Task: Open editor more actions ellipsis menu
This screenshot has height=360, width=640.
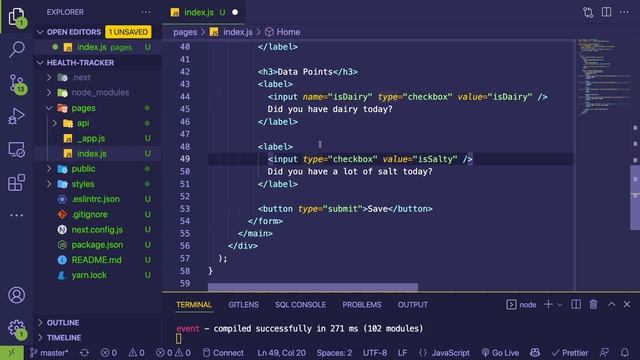Action: point(624,12)
